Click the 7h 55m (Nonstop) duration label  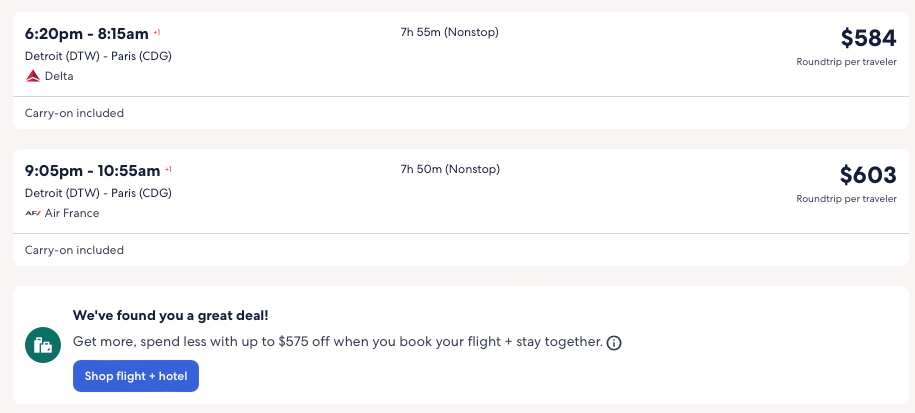pos(449,32)
